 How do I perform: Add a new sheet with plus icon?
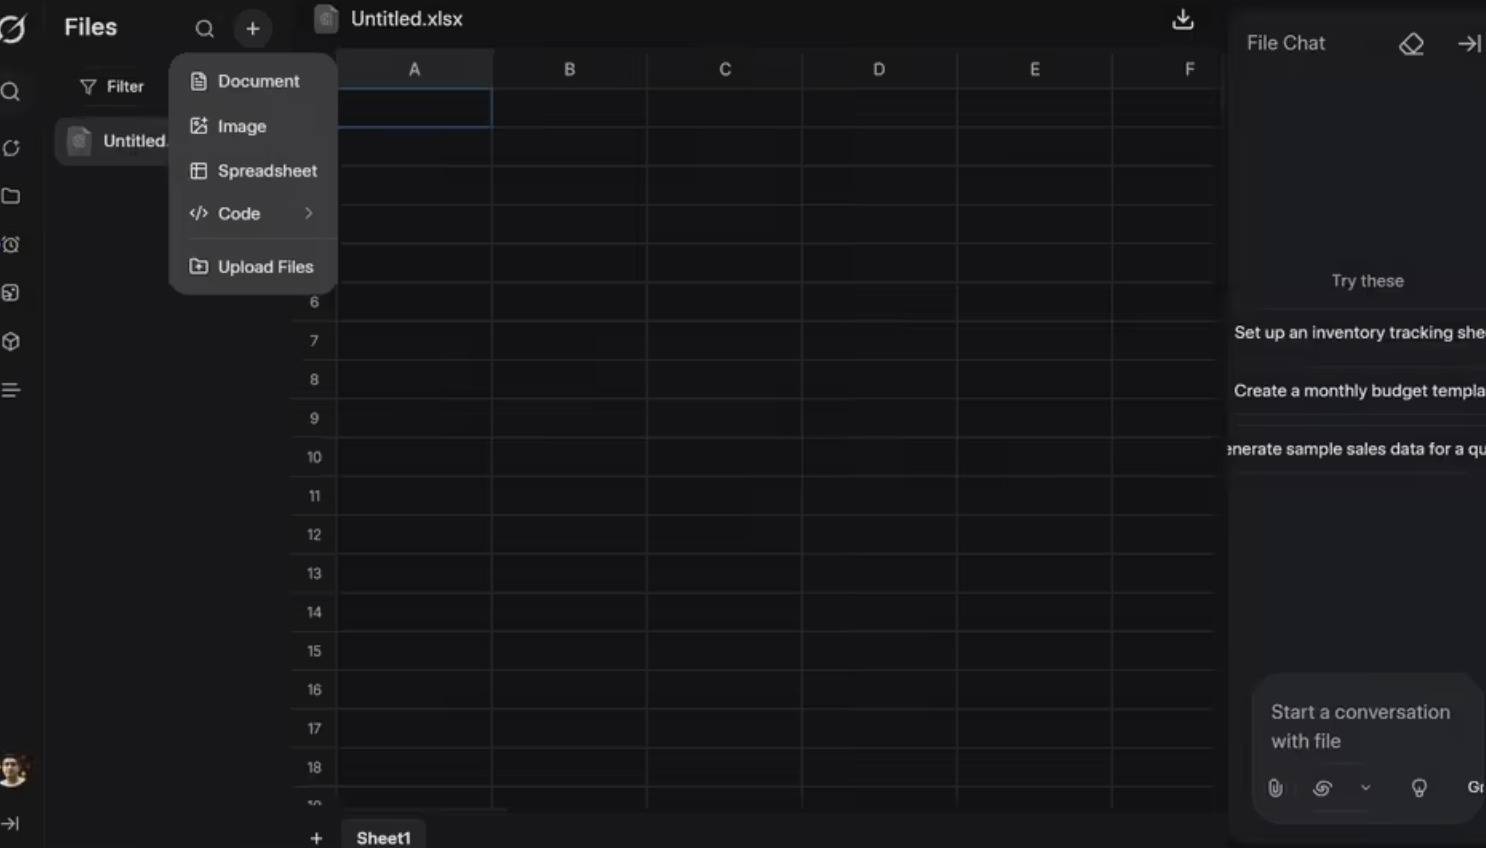(316, 838)
